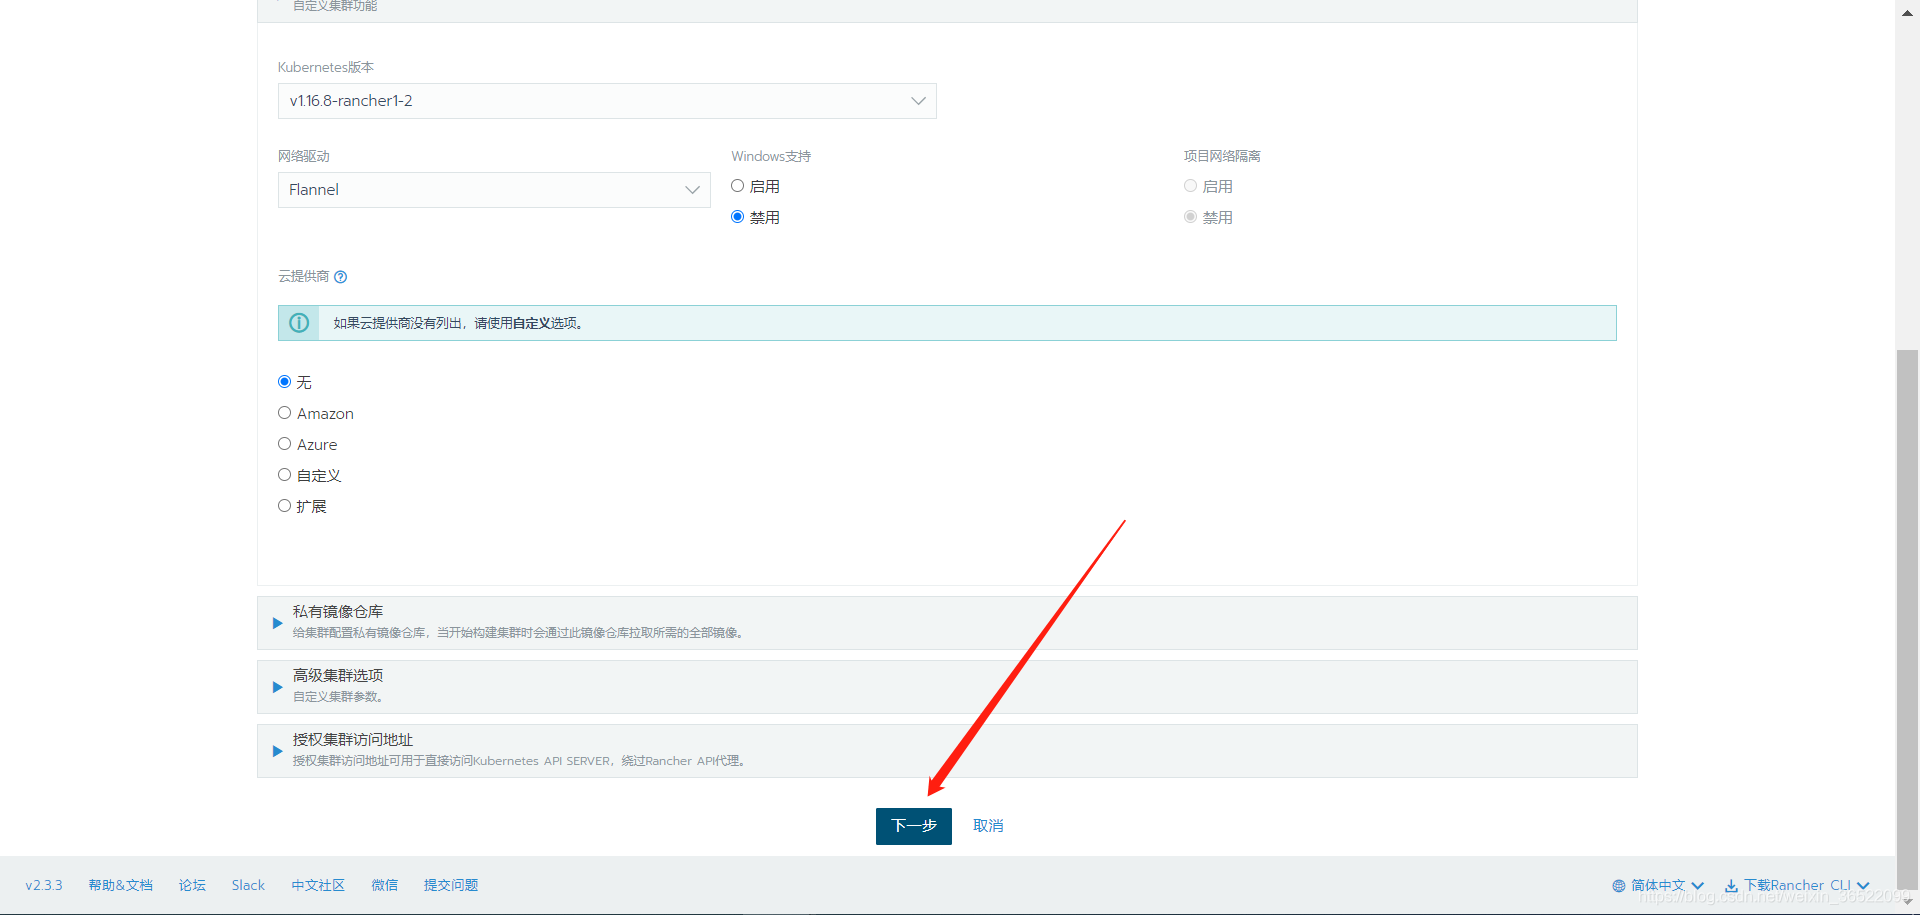Click the page vertical scrollbar thumb
This screenshot has height=915, width=1920.
(x=1908, y=620)
